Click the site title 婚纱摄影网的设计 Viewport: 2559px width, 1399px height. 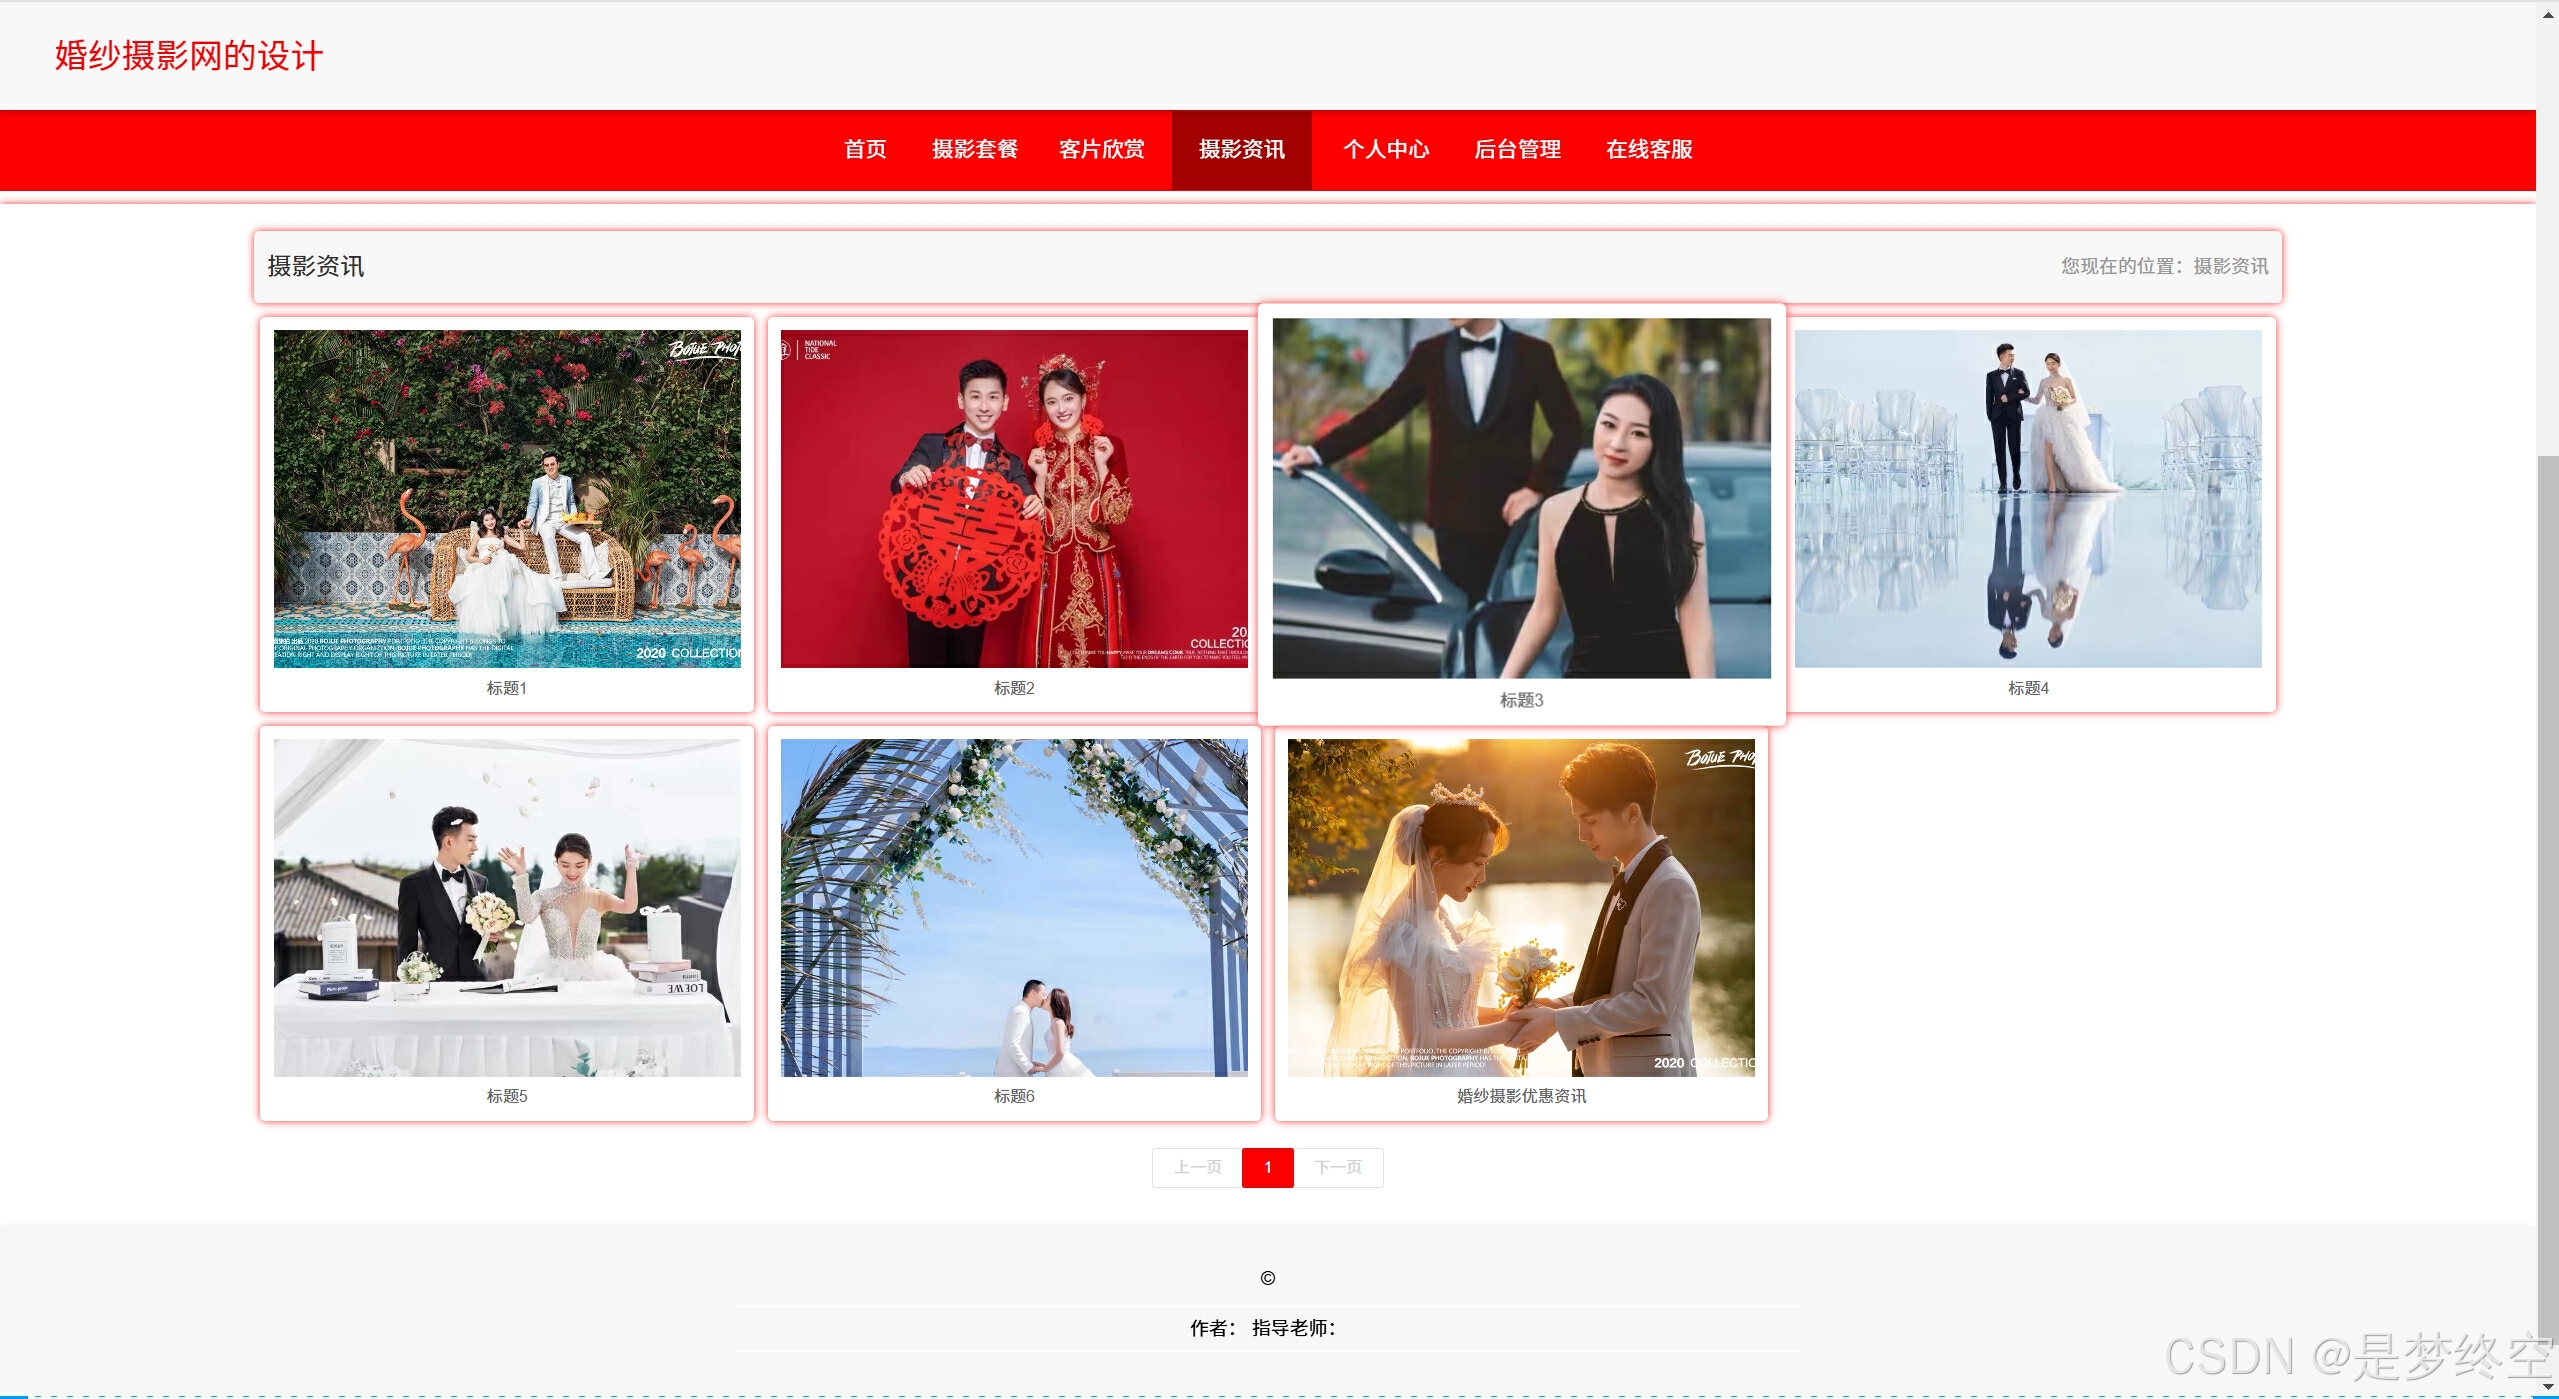(x=189, y=56)
